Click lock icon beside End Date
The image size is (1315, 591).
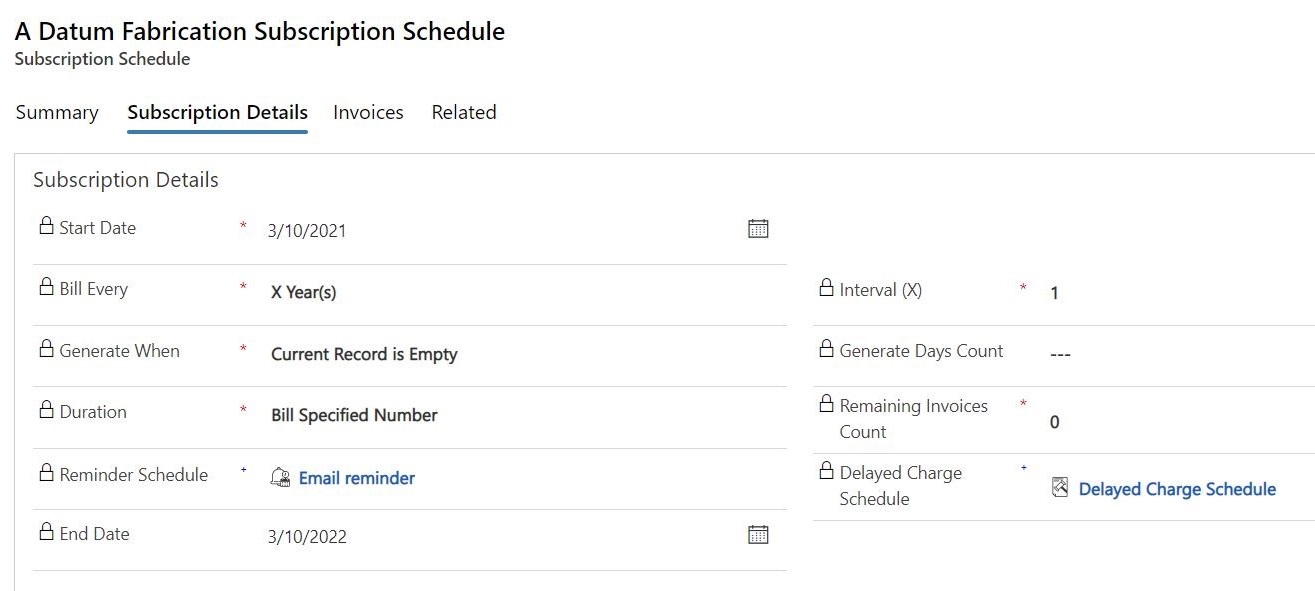46,532
